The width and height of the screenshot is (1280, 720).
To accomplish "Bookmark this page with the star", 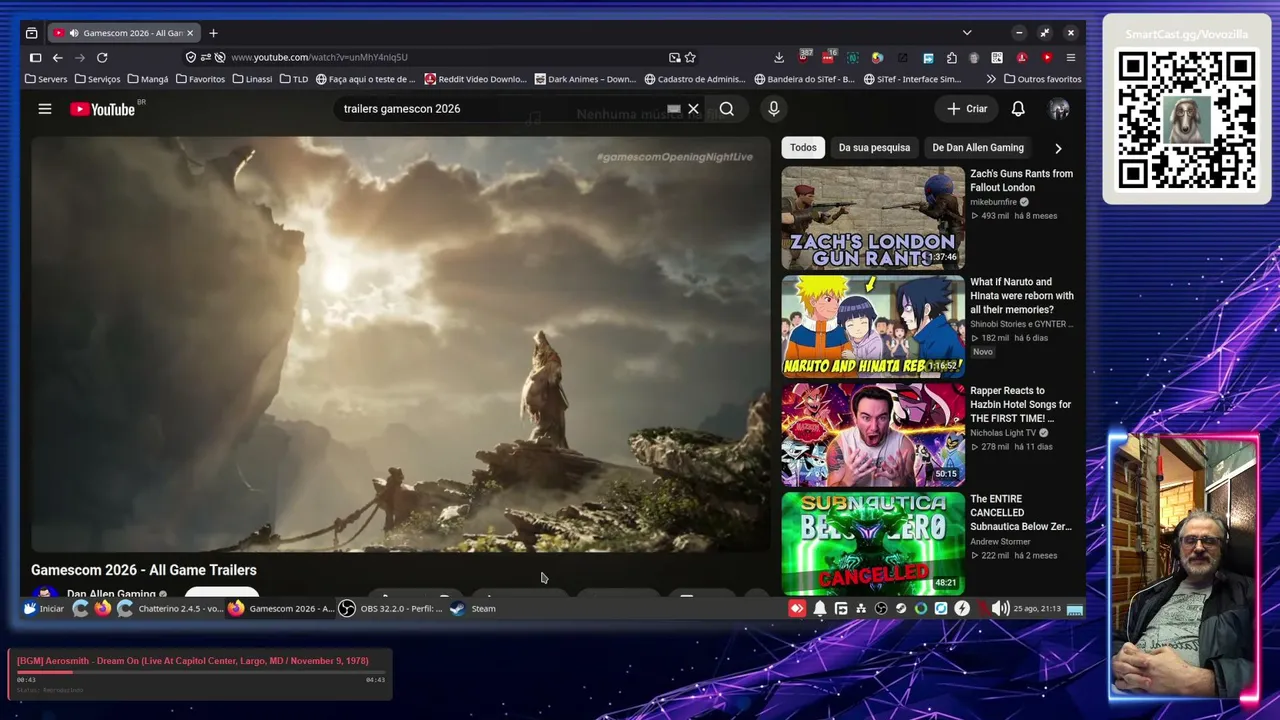I will 690,57.
